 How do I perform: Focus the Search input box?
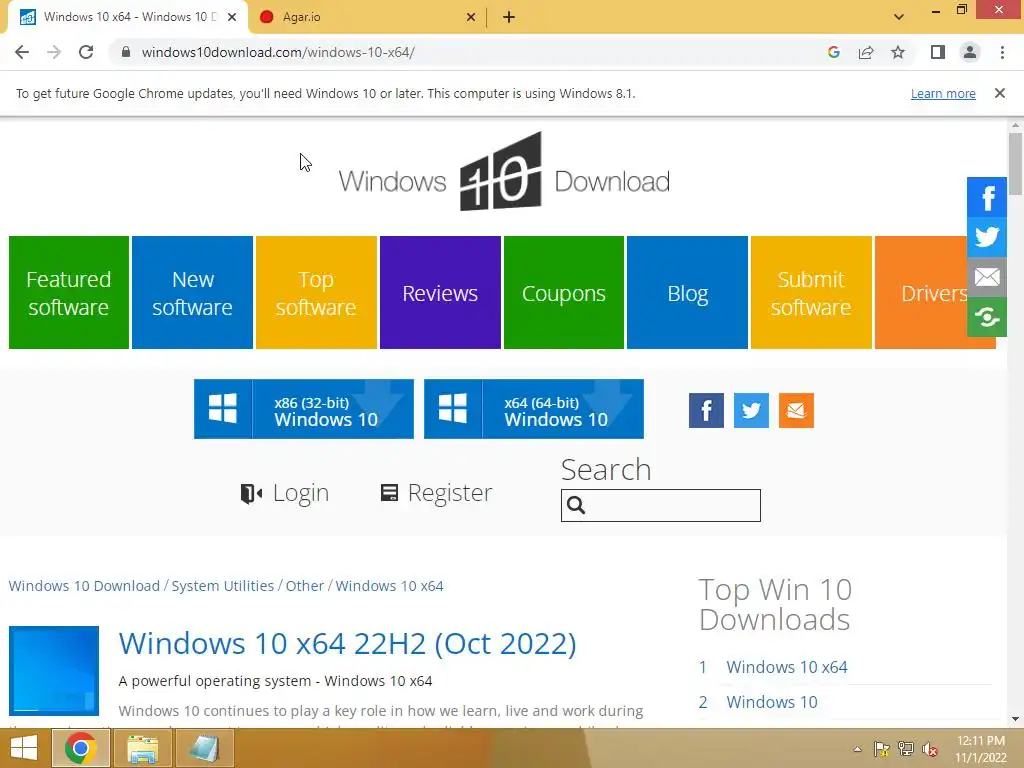[661, 505]
